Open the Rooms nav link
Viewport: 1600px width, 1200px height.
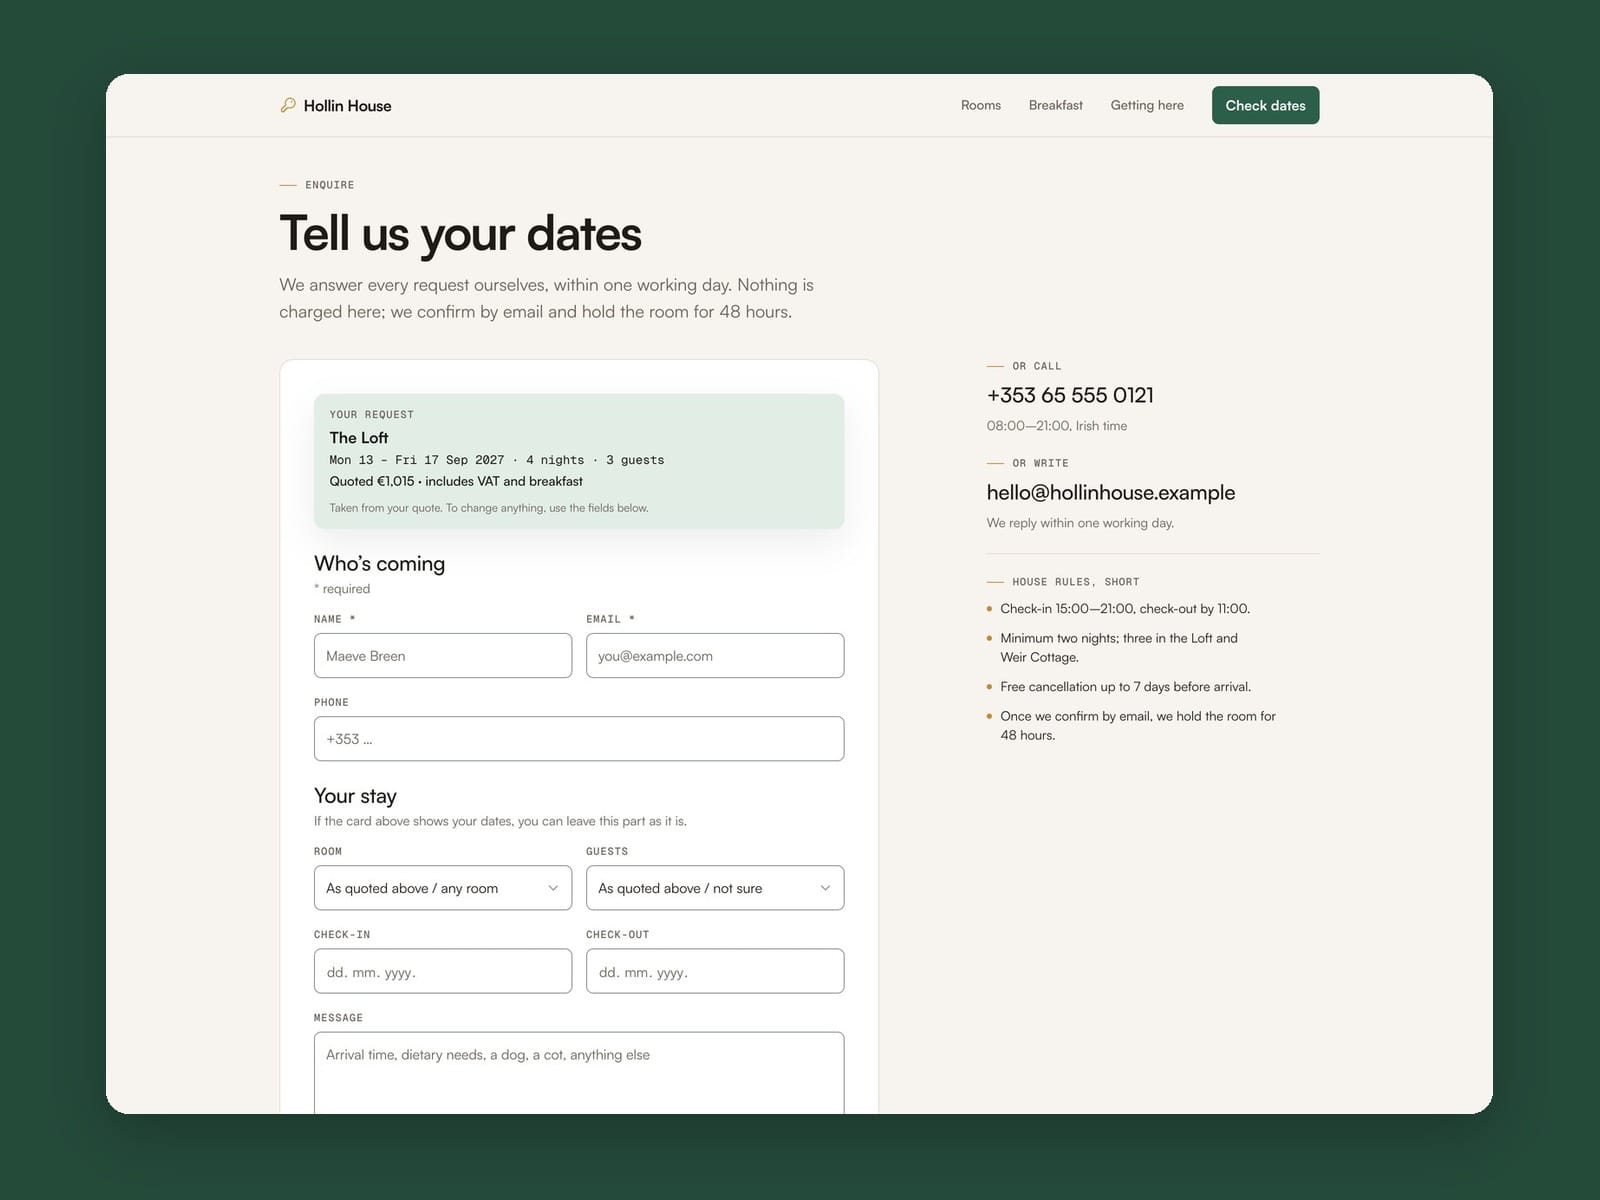(980, 105)
